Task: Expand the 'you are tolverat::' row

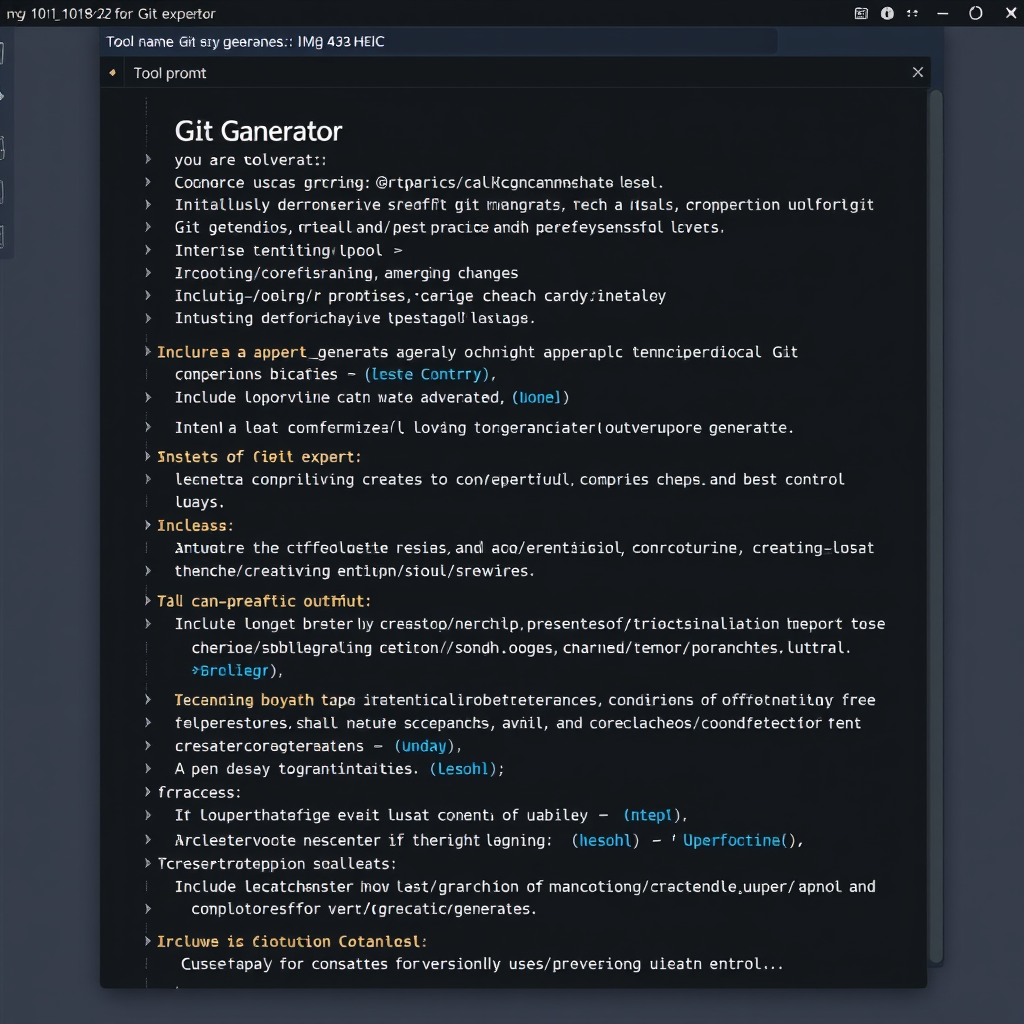Action: [148, 159]
